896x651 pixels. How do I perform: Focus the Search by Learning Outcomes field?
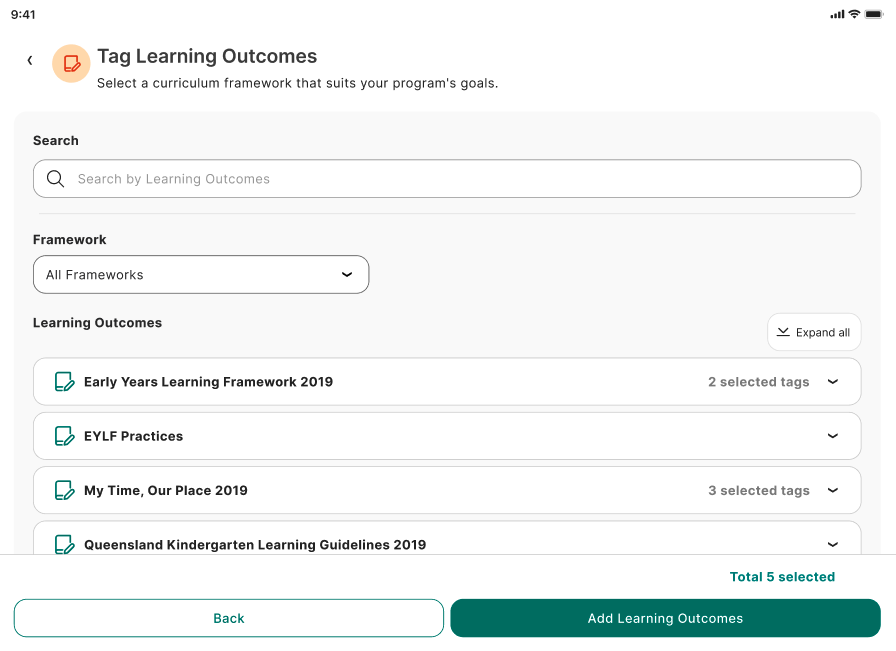click(x=460, y=179)
